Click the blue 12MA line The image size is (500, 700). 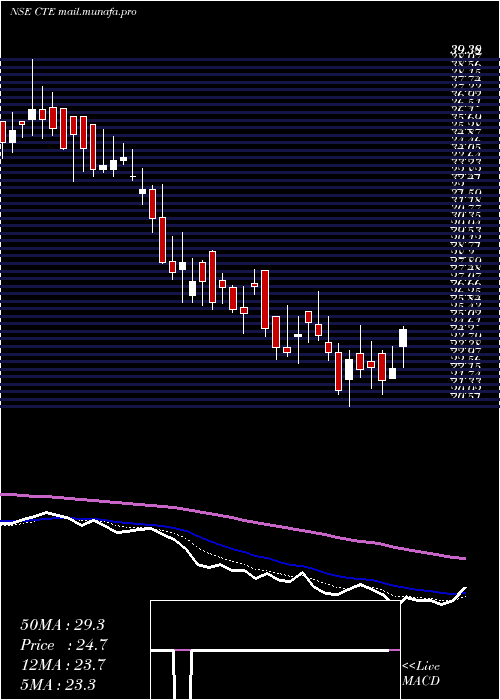pyautogui.click(x=232, y=548)
